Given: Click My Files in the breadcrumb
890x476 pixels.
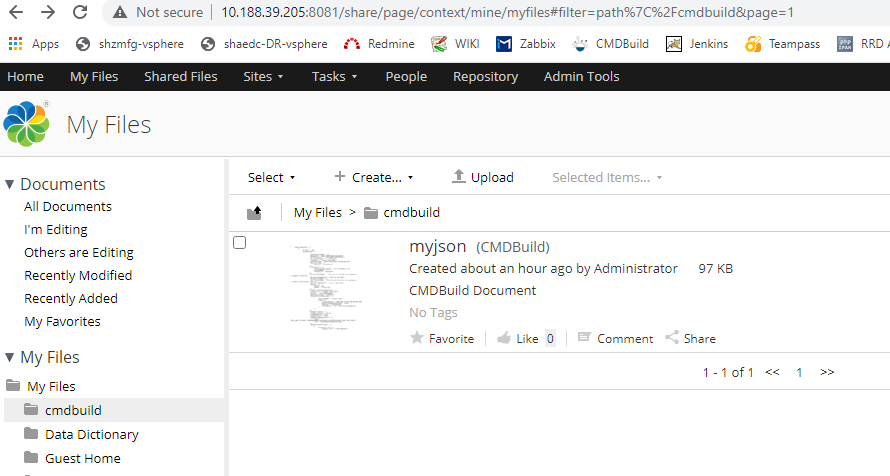Looking at the screenshot, I should click(317, 213).
